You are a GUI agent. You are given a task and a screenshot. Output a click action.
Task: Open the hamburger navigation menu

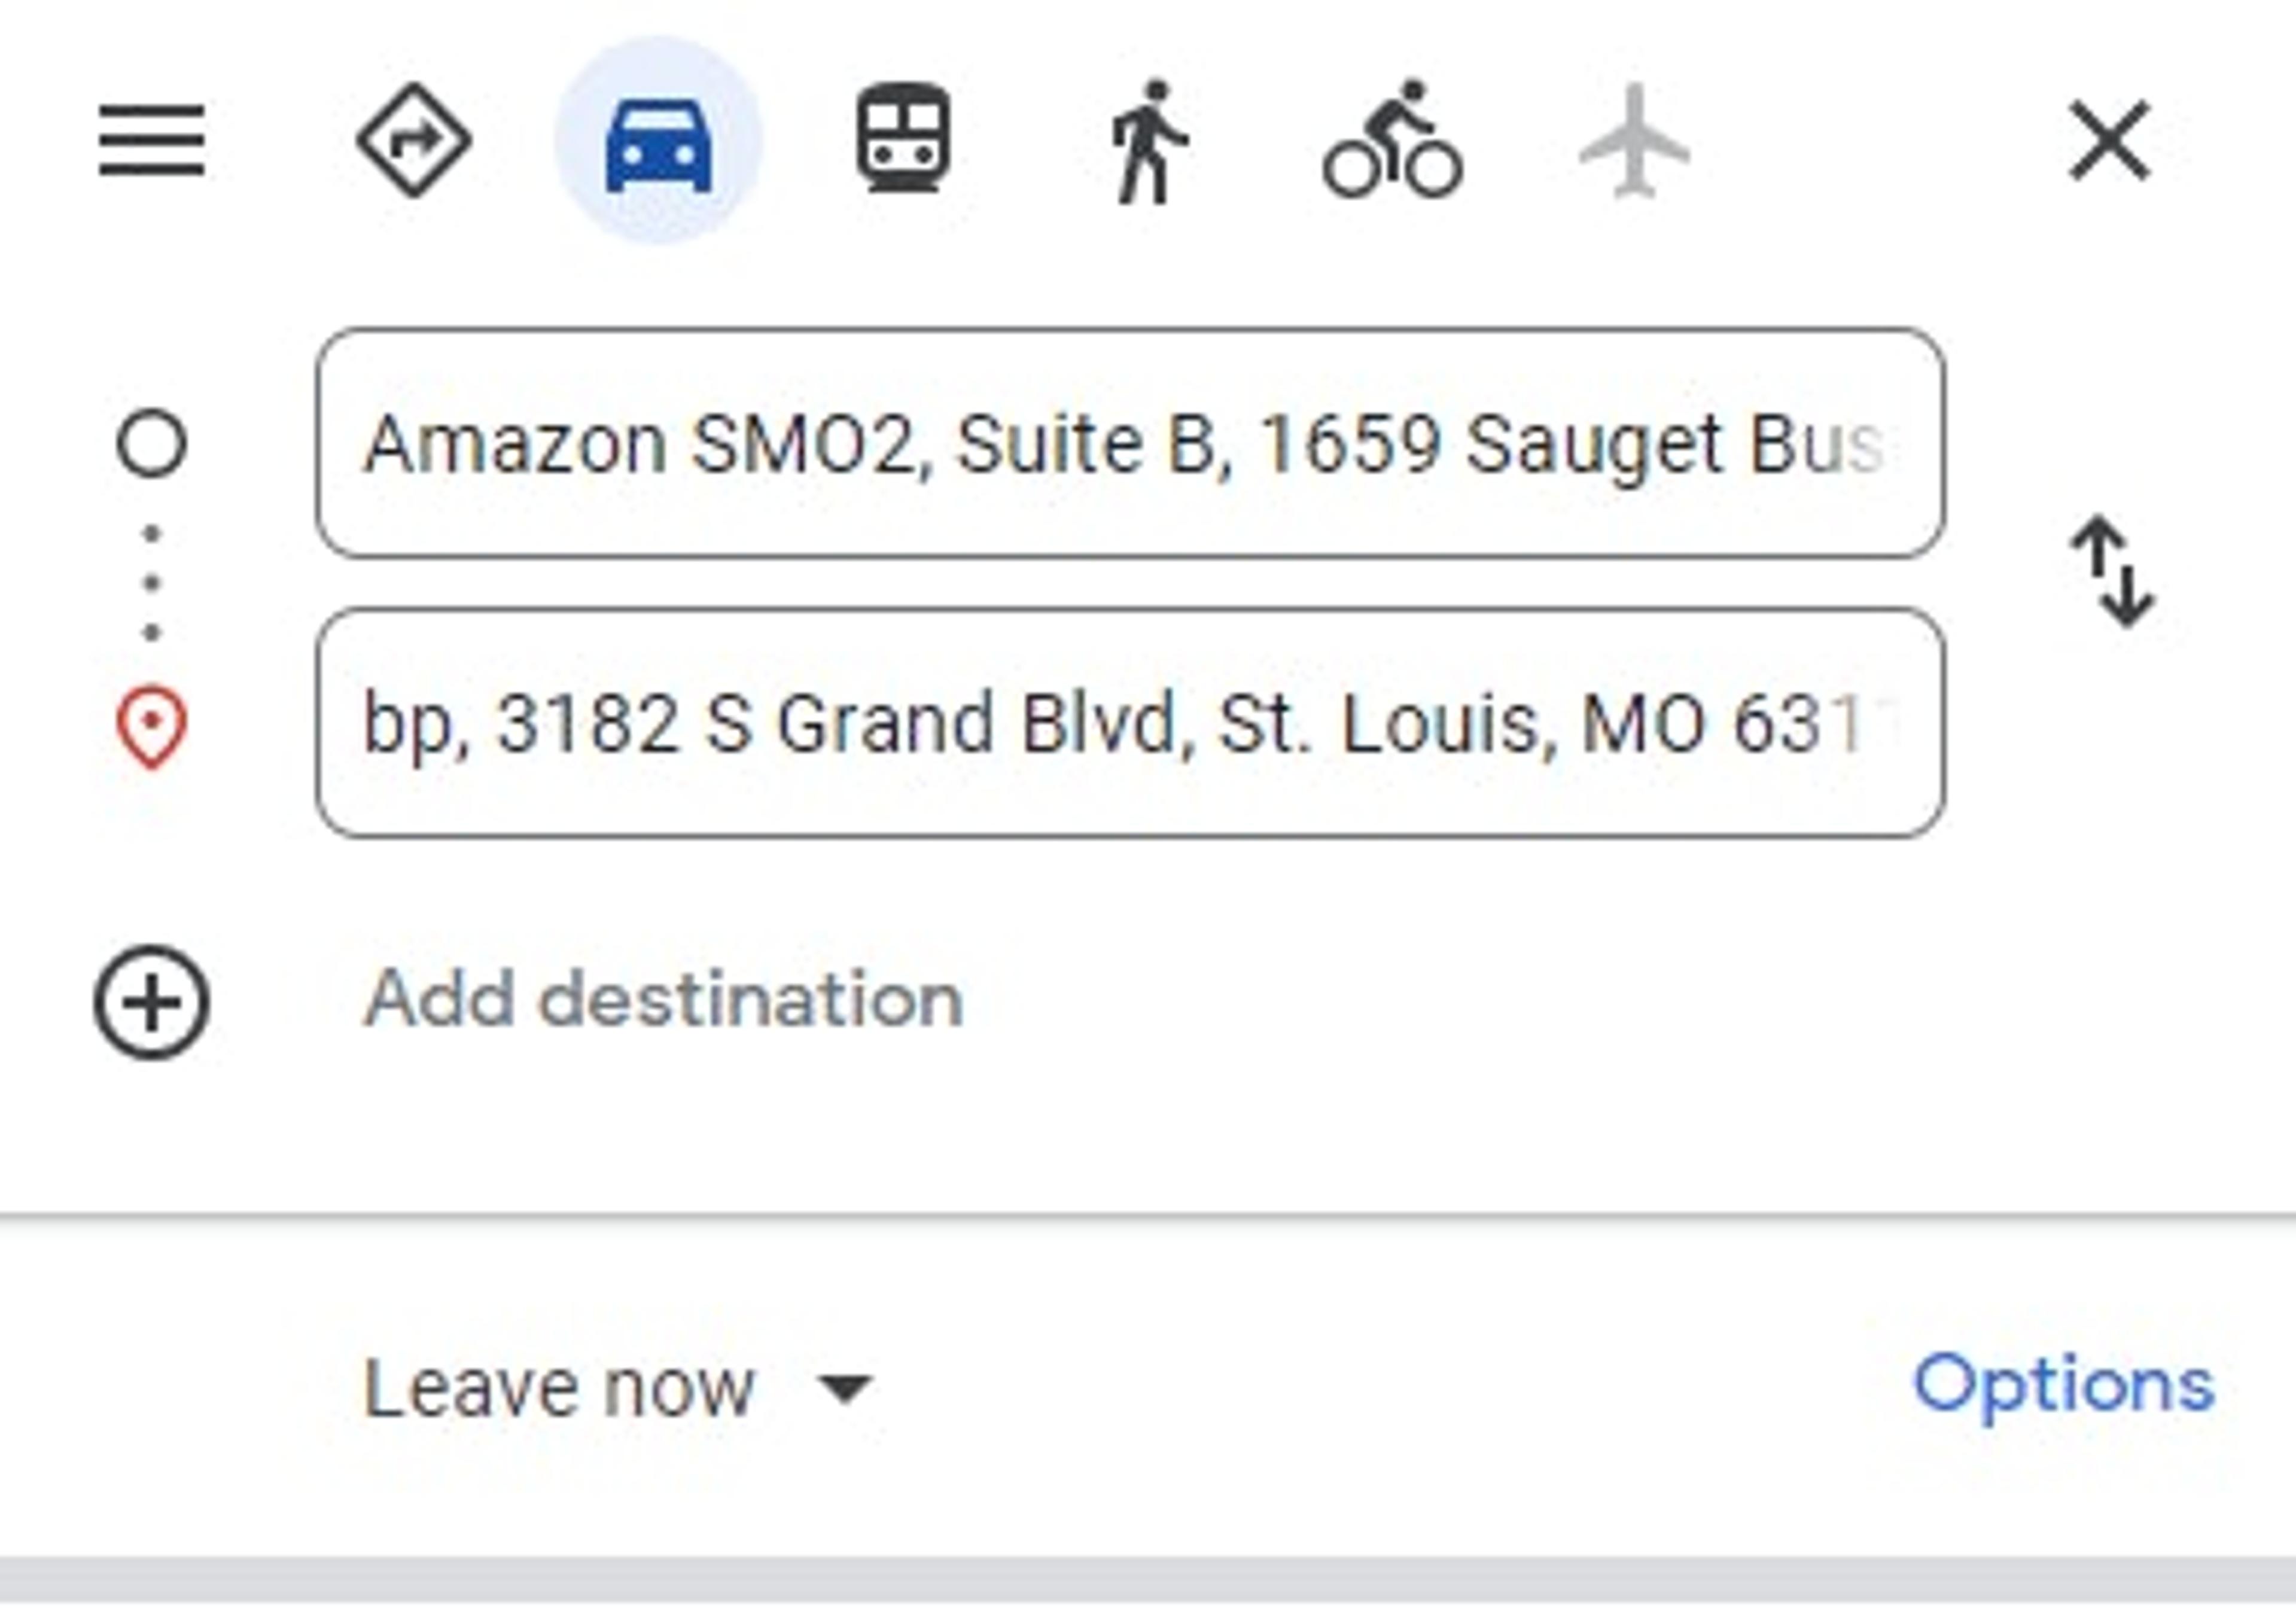[152, 140]
